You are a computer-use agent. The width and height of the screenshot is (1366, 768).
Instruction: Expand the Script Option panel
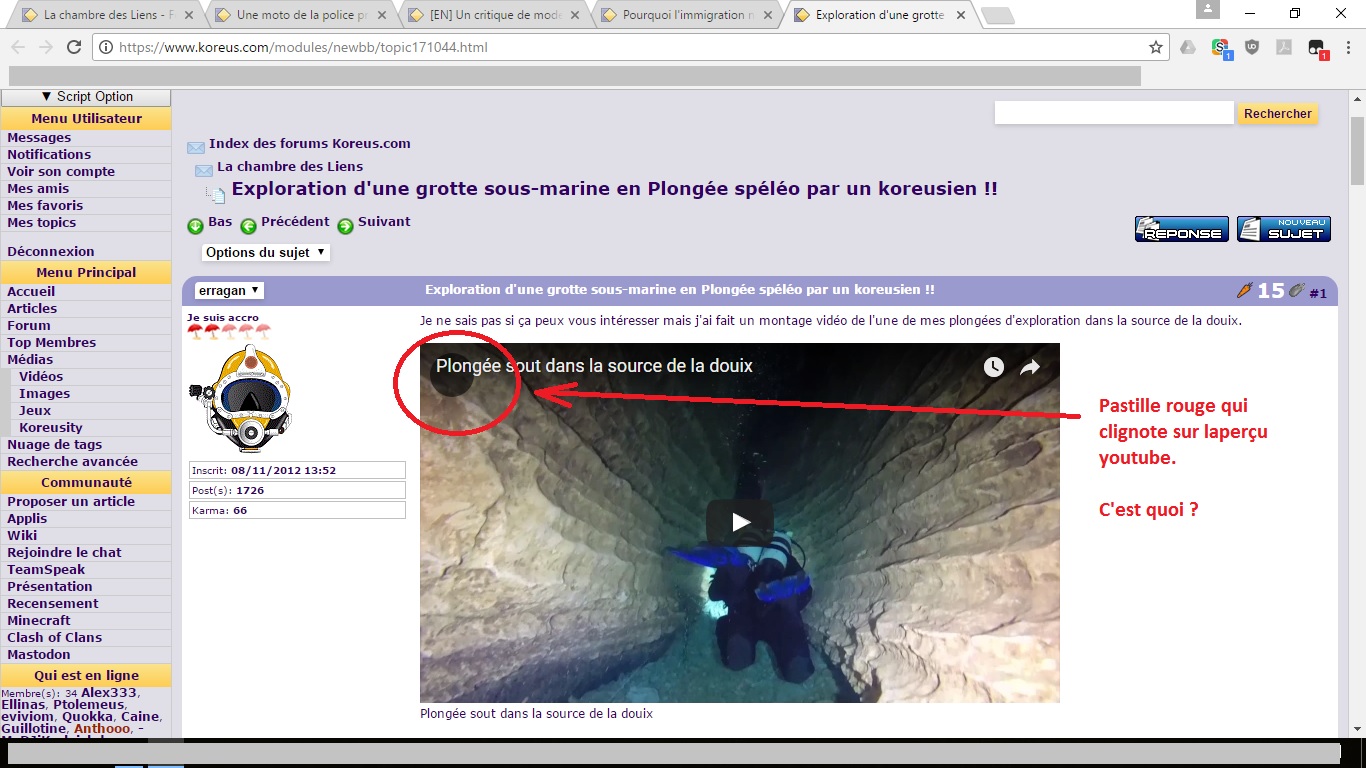tap(86, 97)
